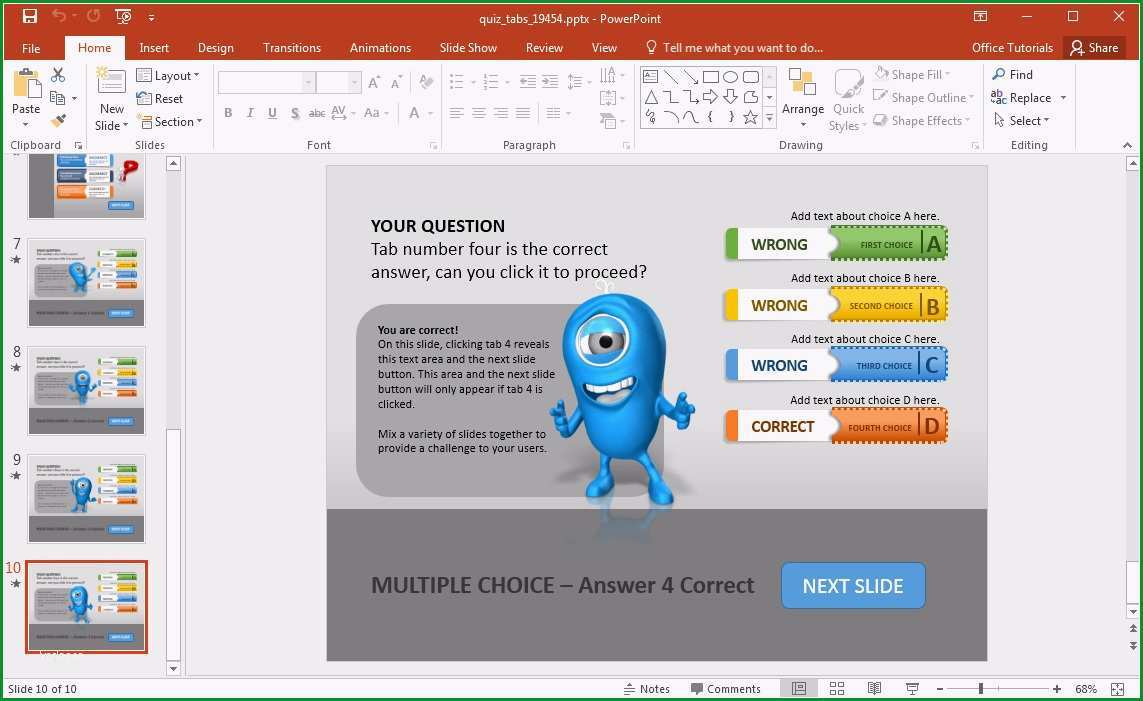Click the Fit slide to window icon

(1117, 689)
